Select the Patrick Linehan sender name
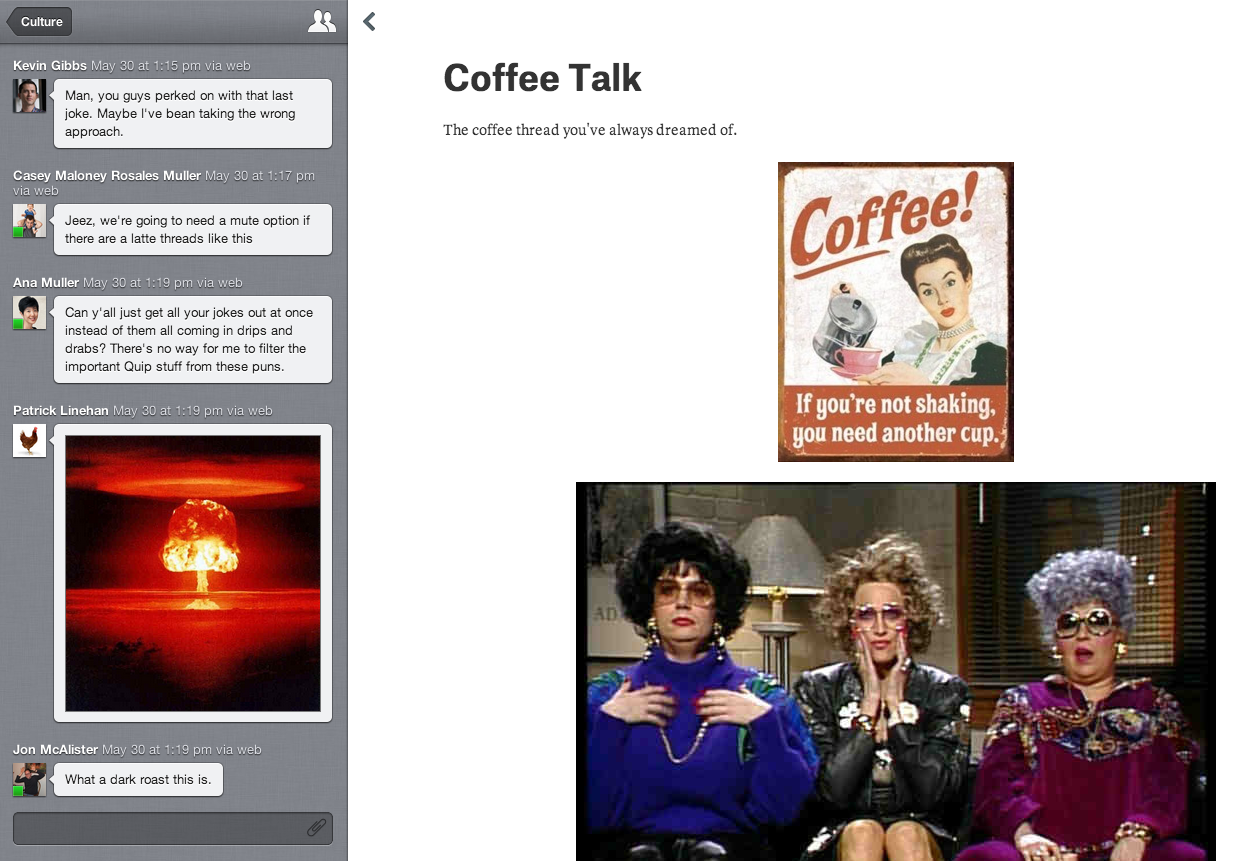1247x861 pixels. [61, 411]
